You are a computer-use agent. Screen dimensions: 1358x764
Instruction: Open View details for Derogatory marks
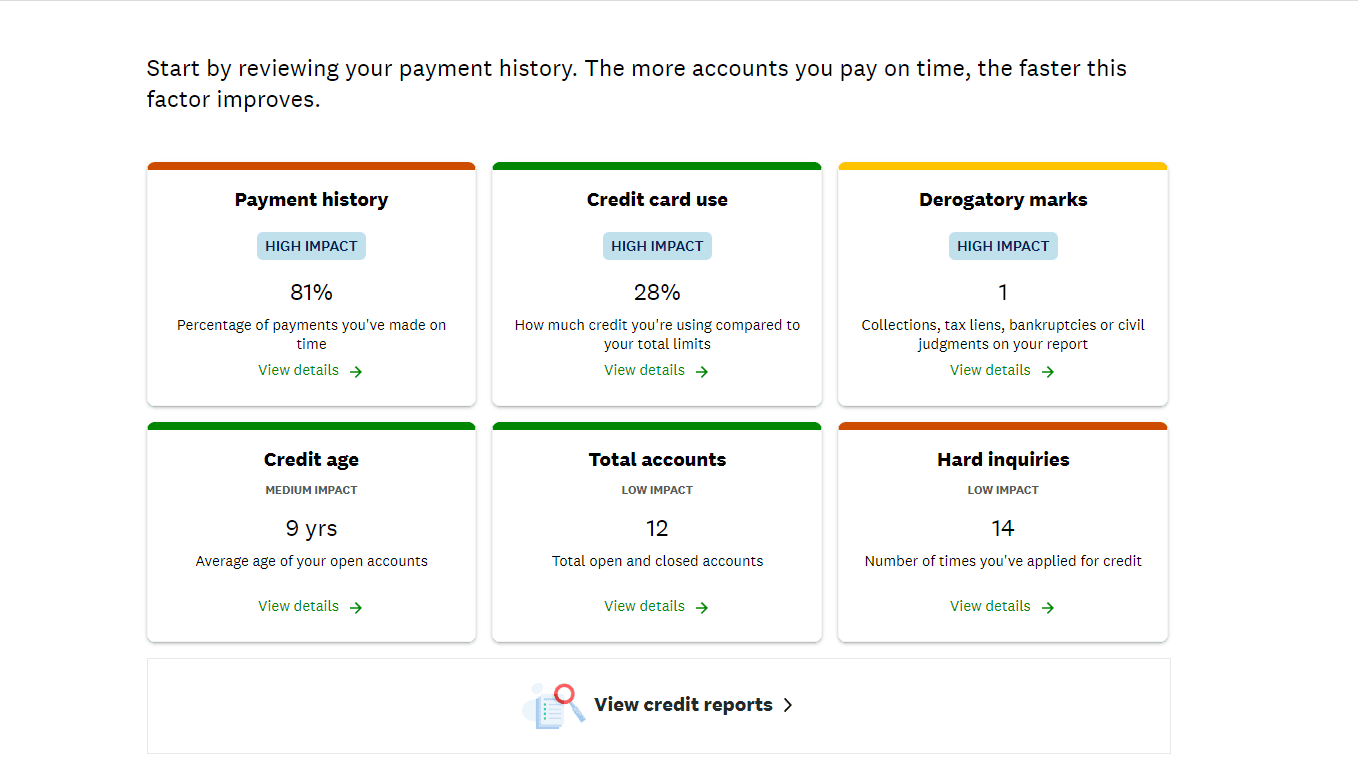[x=990, y=370]
